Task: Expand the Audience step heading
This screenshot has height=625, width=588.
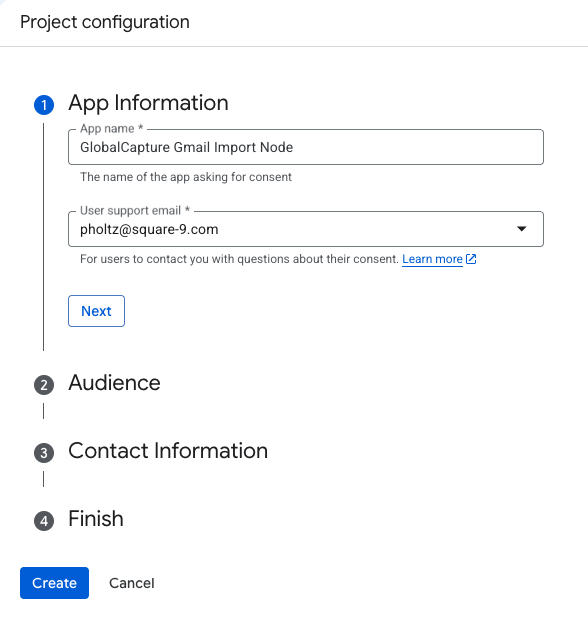Action: [x=114, y=383]
